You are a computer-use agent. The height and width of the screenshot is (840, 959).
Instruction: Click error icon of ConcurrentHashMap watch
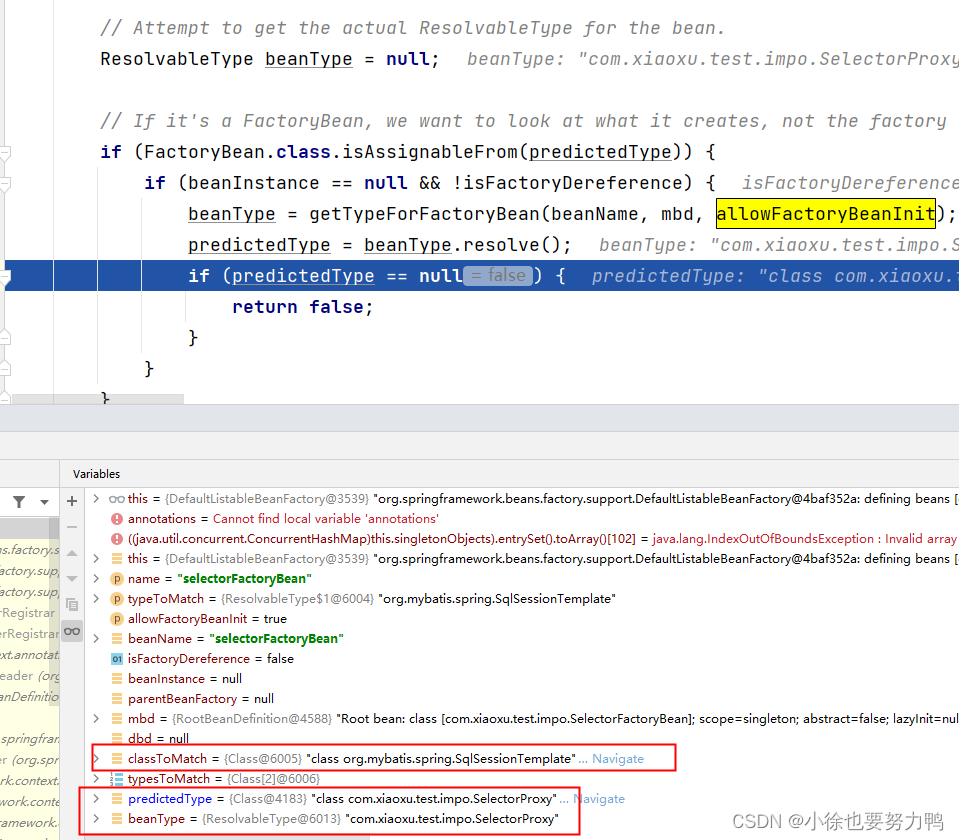point(116,539)
